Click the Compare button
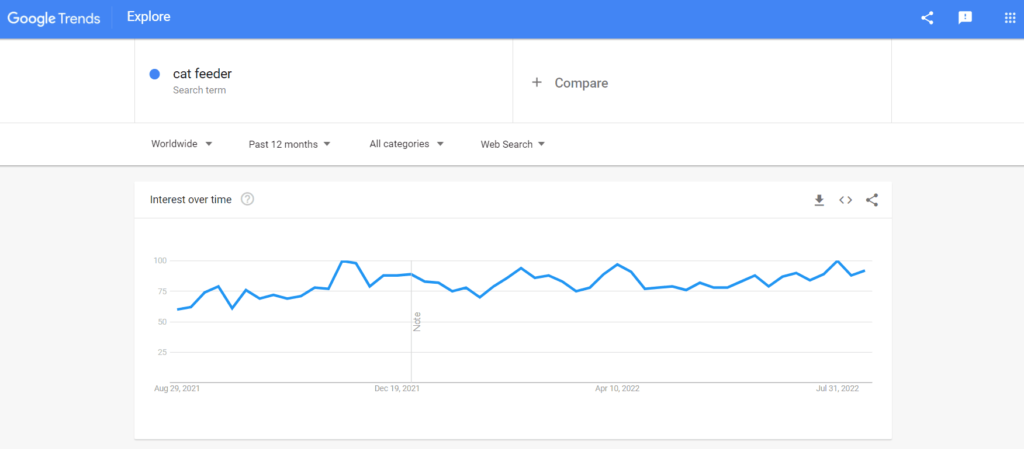This screenshot has height=449, width=1024. coord(569,83)
